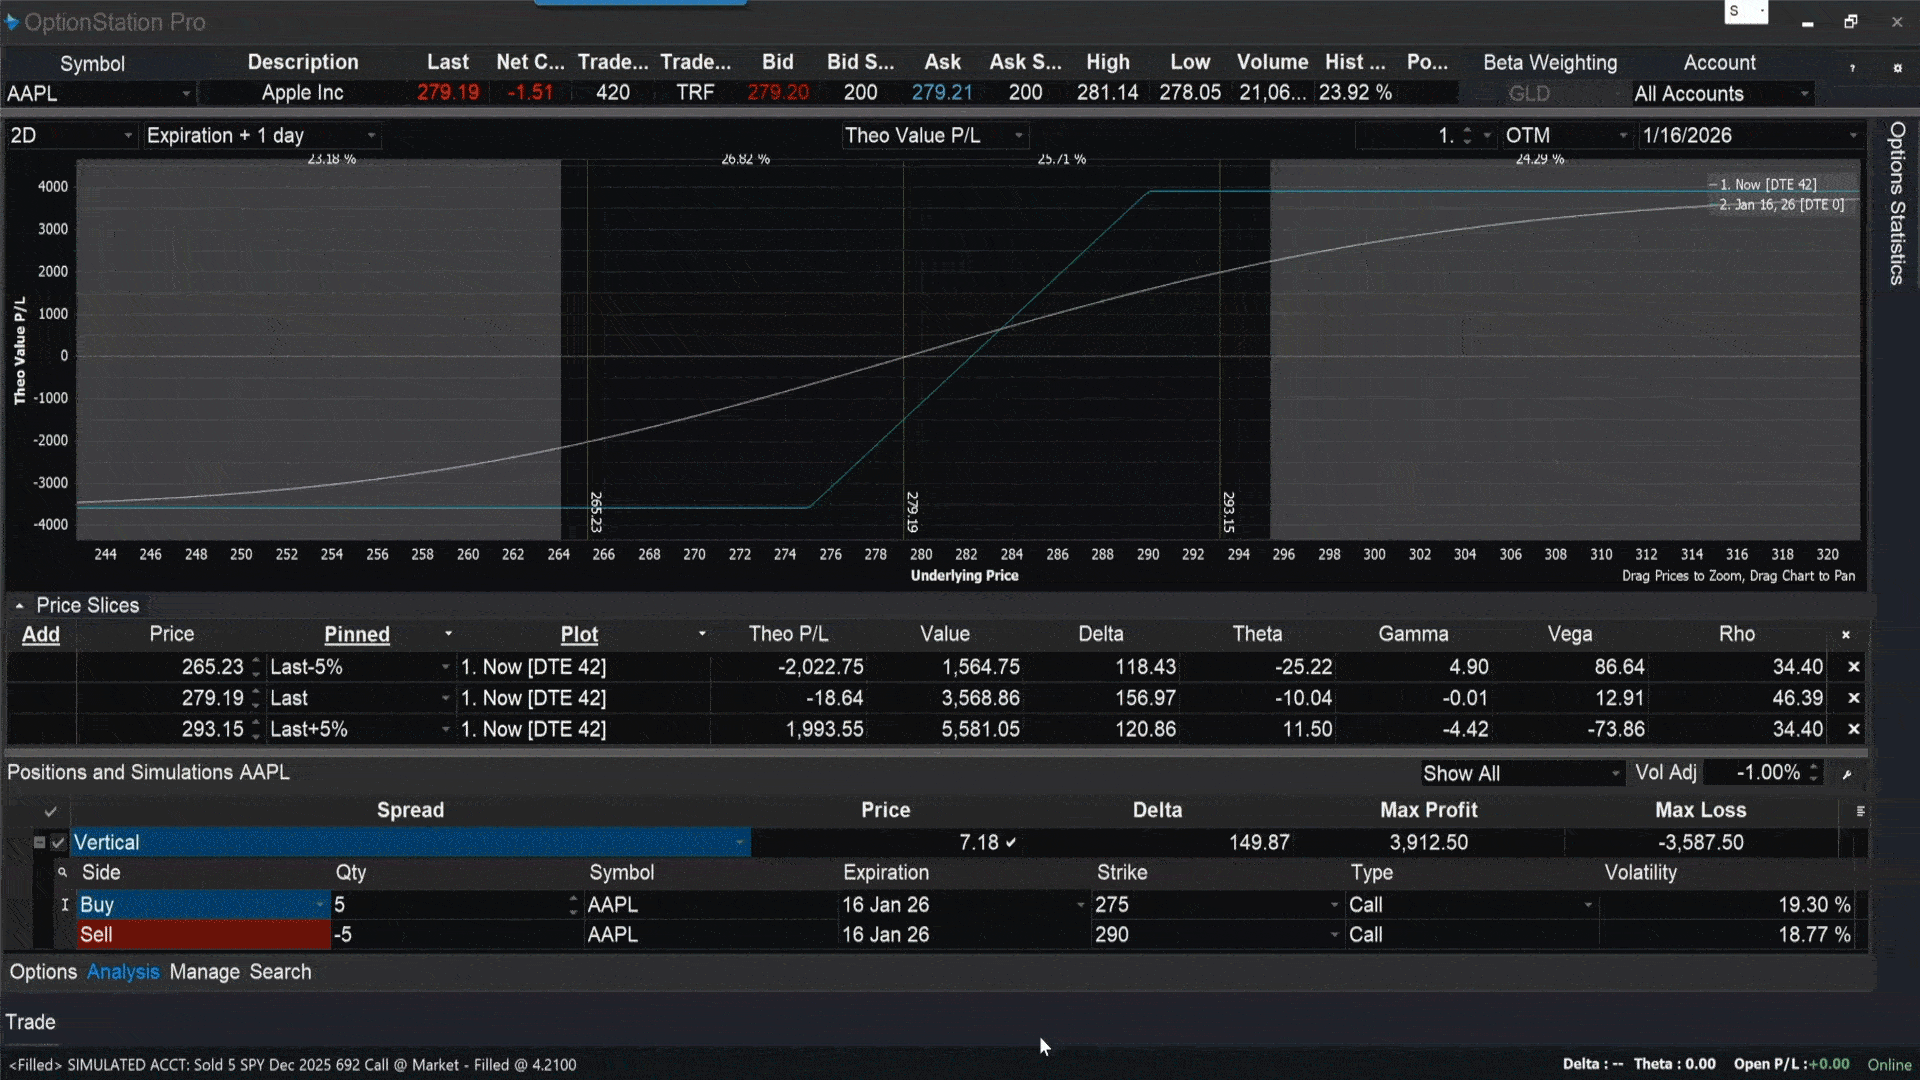Toggle the select-all checkmark in Spread header
1920x1080 pixels.
point(51,811)
